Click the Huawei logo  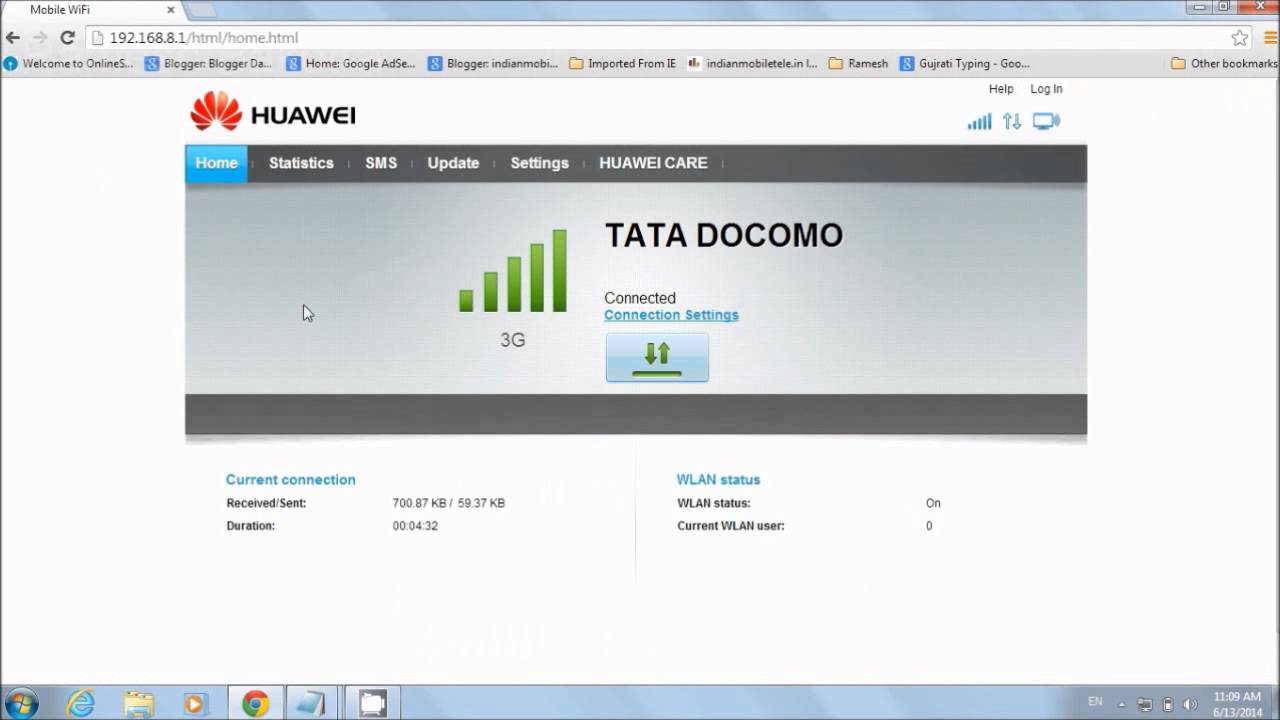[x=273, y=113]
